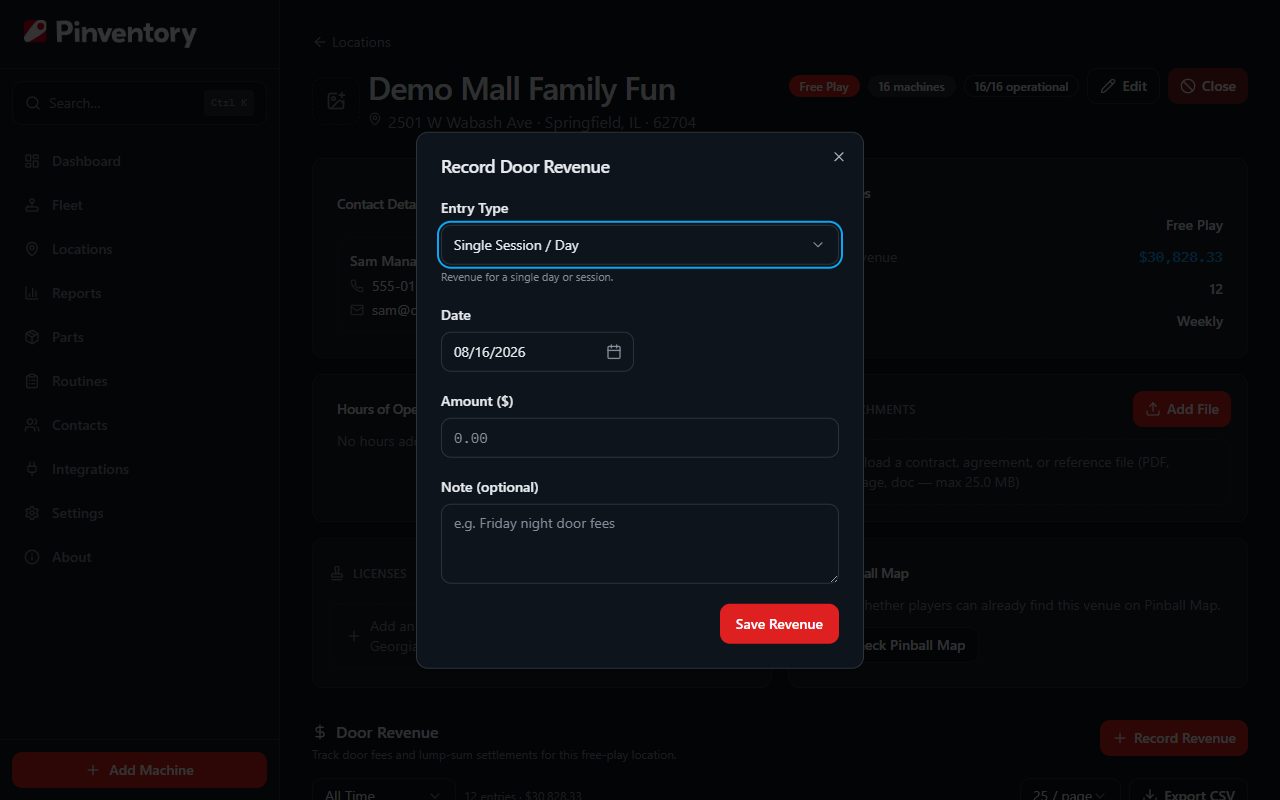Click Export CSV button

coord(1188,794)
